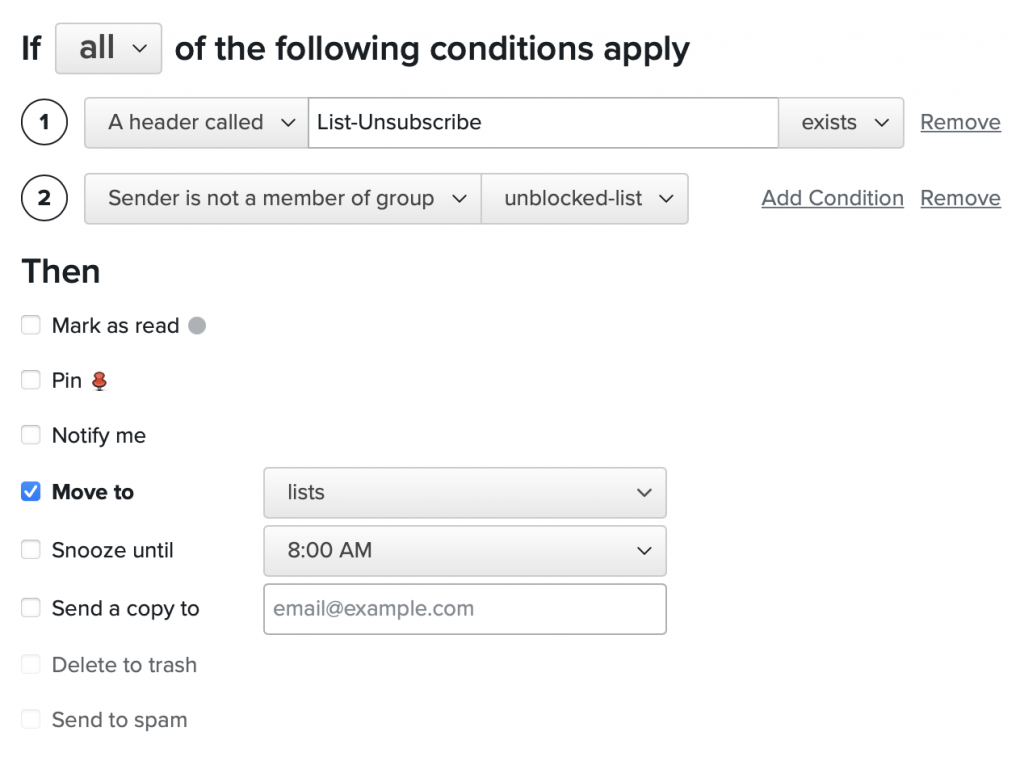1024x761 pixels.
Task: Open the 'exists' operator dropdown
Action: click(841, 123)
